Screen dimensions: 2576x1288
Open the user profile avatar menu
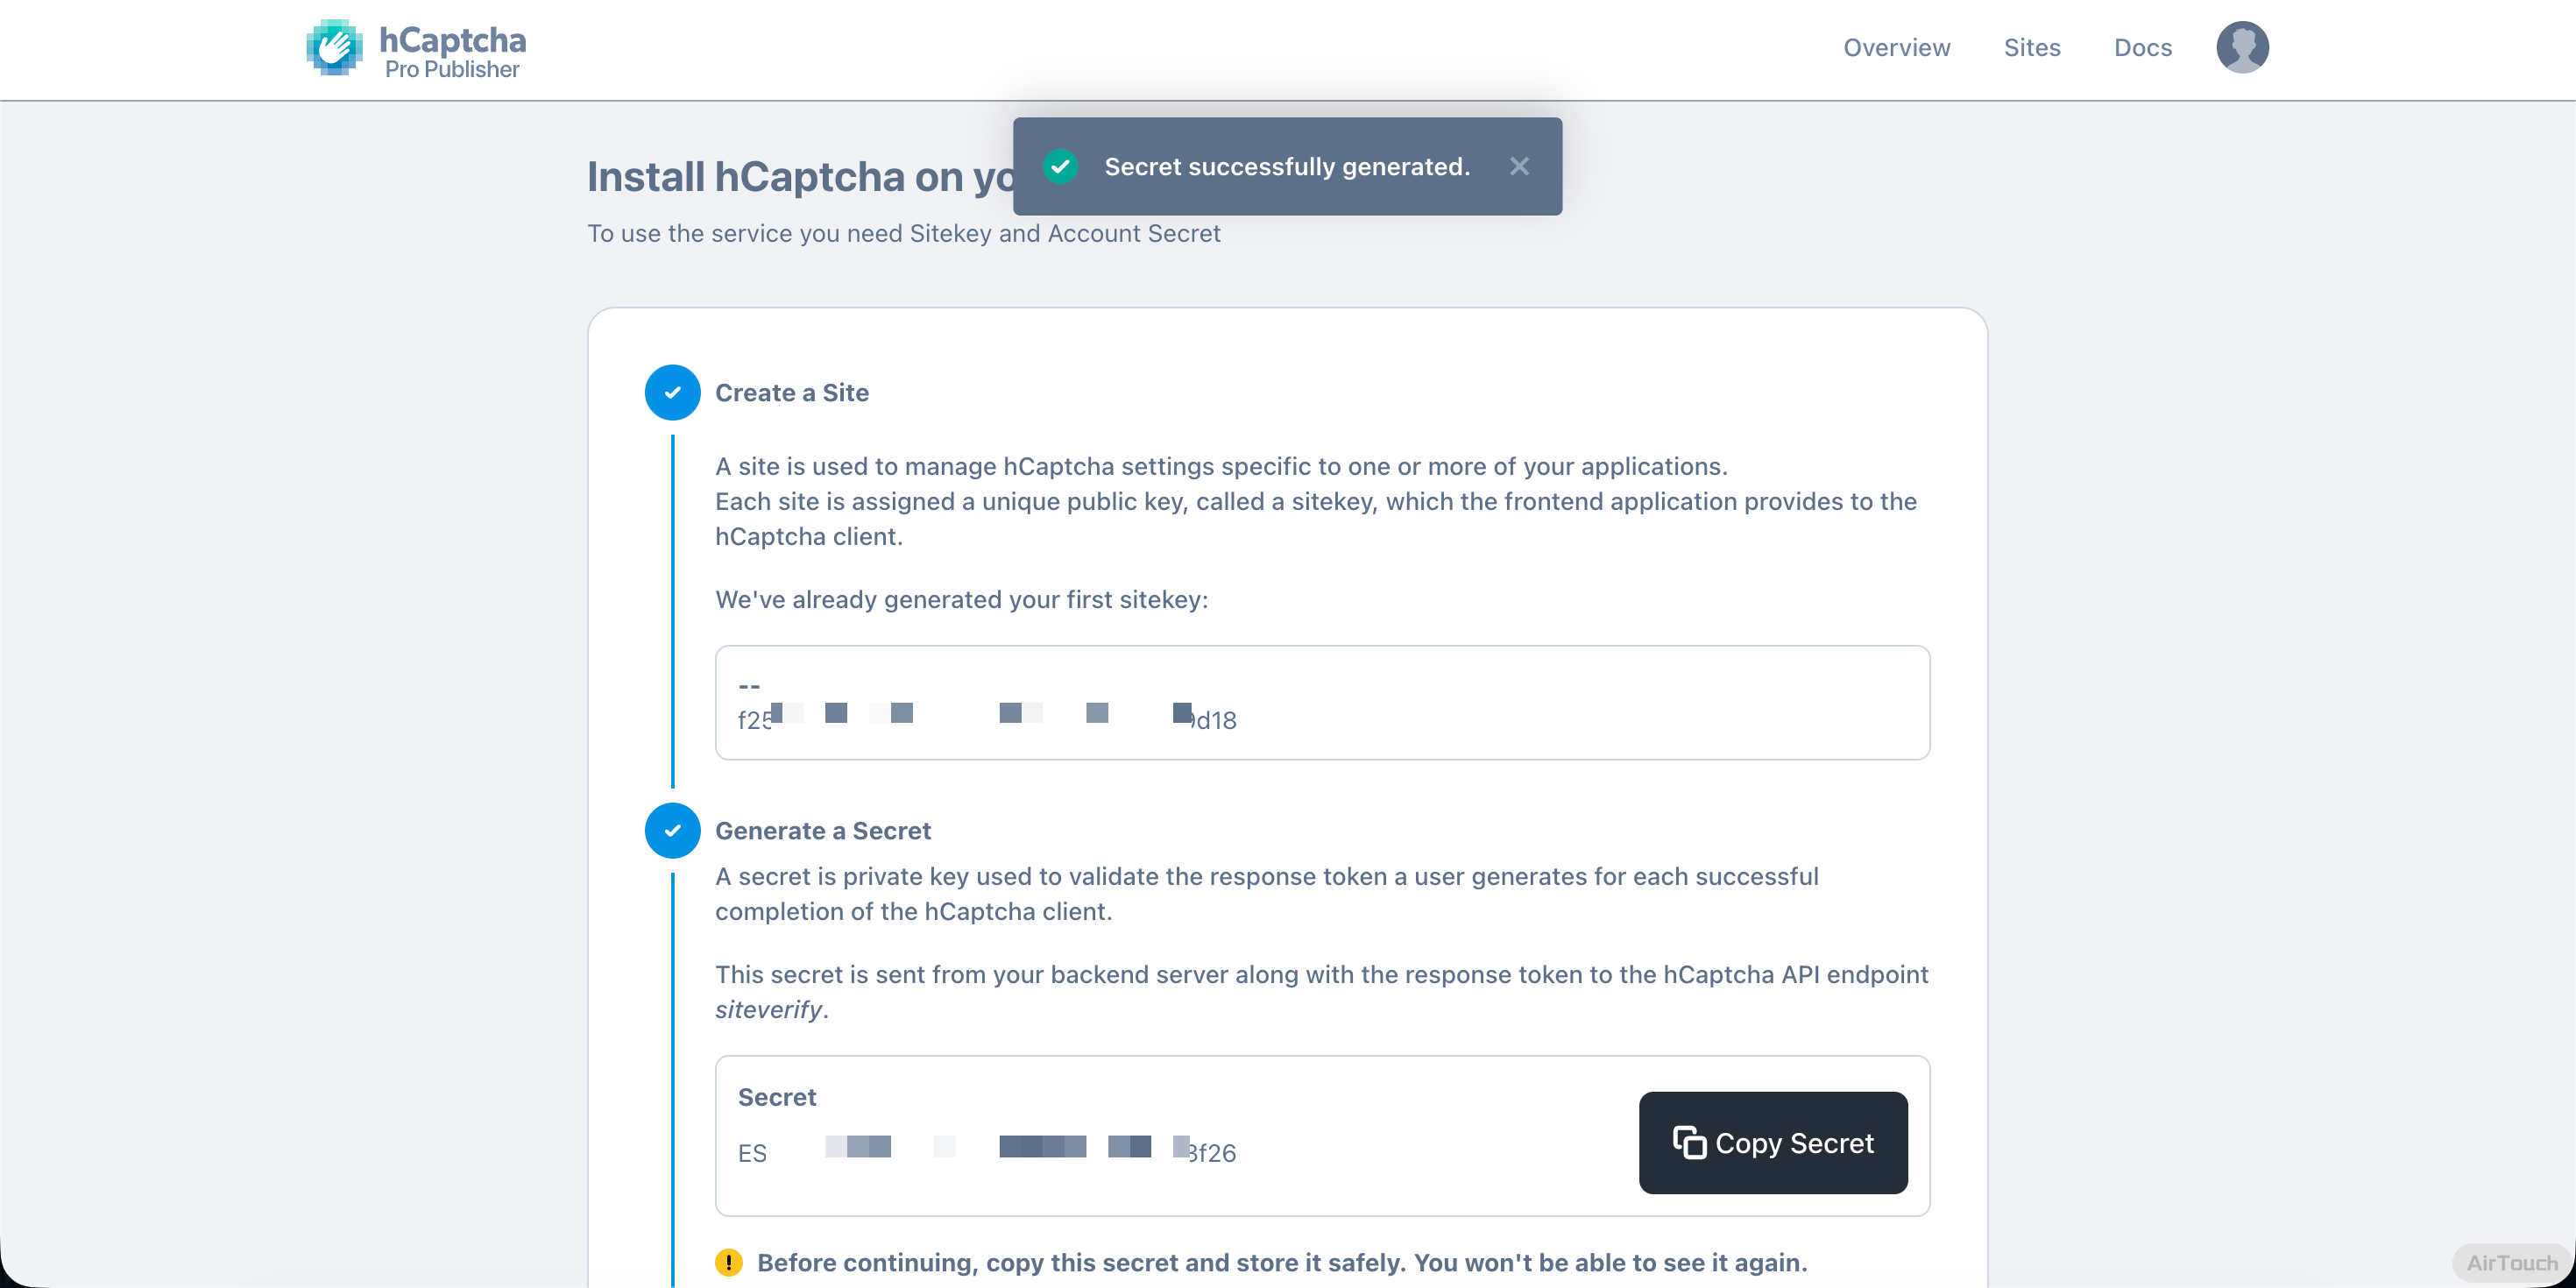coord(2242,47)
